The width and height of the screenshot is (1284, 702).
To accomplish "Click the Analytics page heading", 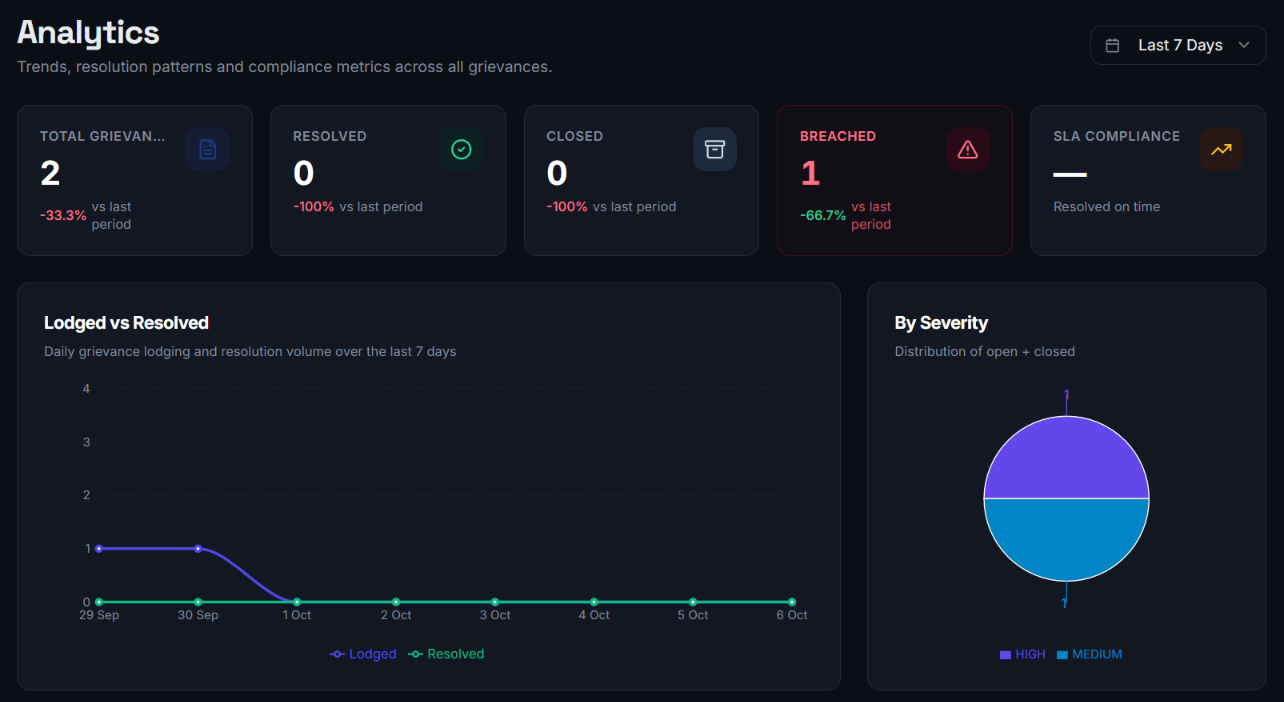I will pos(88,32).
